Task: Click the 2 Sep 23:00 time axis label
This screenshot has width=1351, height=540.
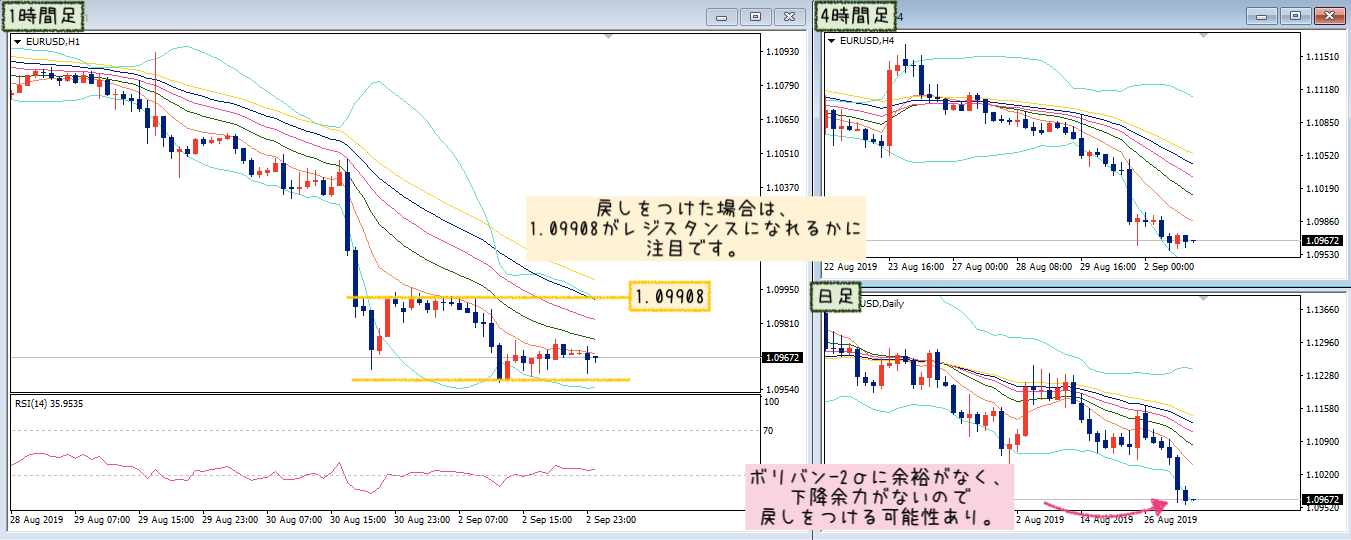Action: click(x=613, y=521)
